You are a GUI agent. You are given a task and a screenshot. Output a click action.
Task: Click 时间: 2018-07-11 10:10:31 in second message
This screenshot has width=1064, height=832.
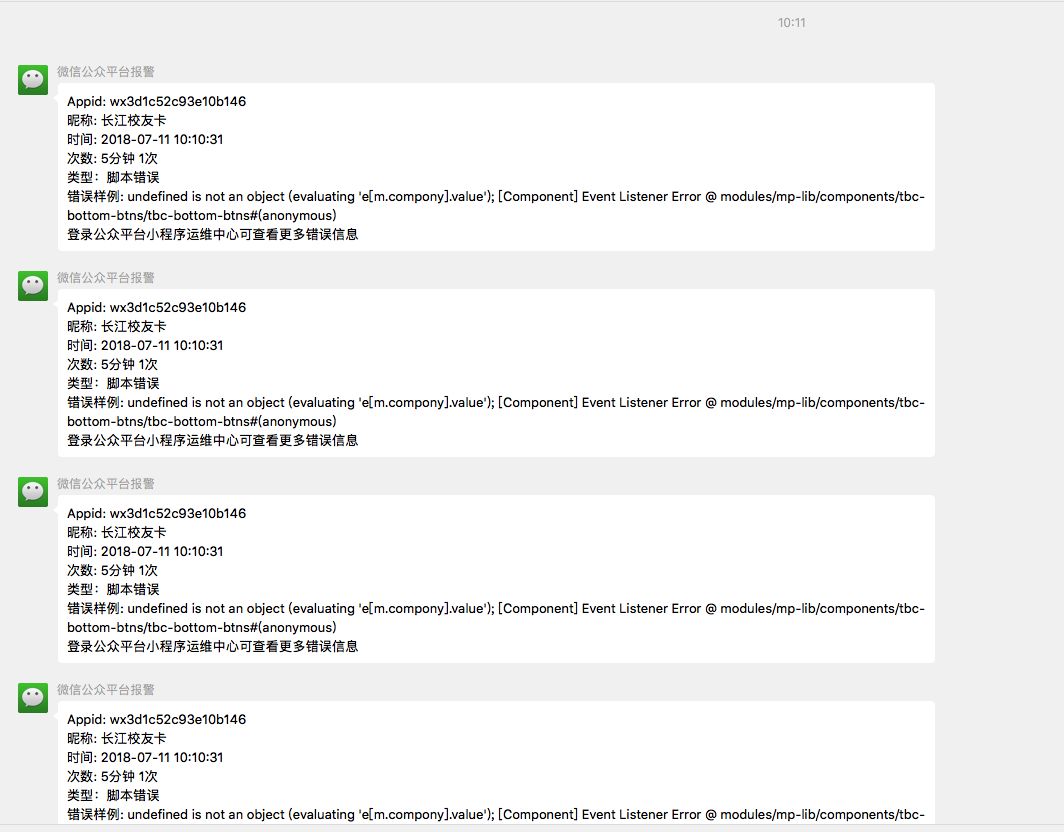click(145, 345)
